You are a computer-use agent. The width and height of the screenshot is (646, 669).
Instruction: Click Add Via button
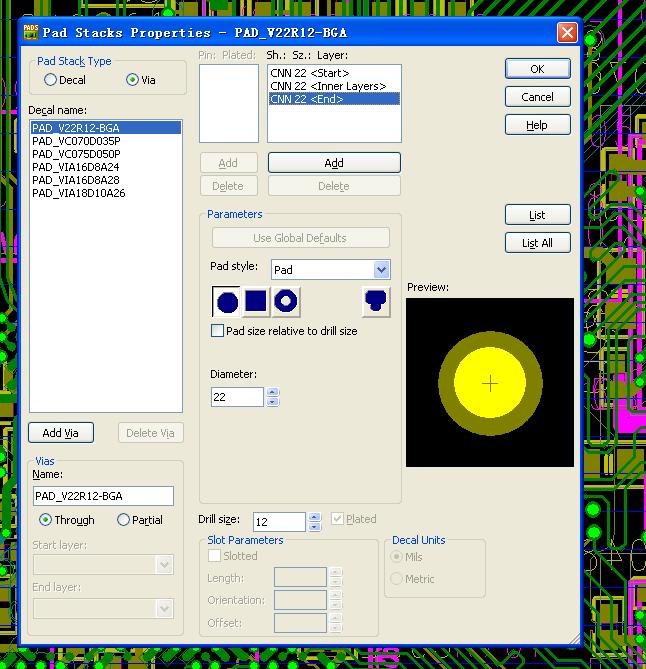[61, 433]
